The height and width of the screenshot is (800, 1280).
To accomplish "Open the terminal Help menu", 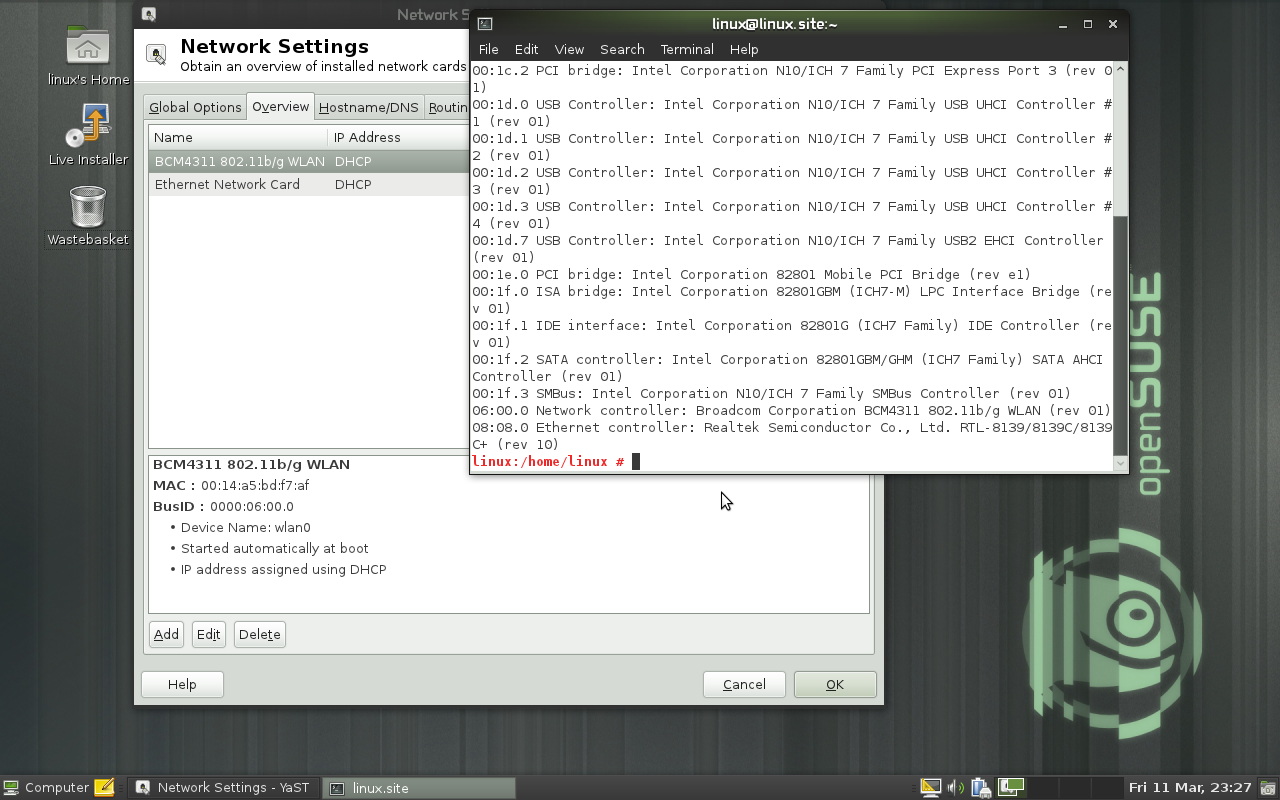I will (744, 49).
